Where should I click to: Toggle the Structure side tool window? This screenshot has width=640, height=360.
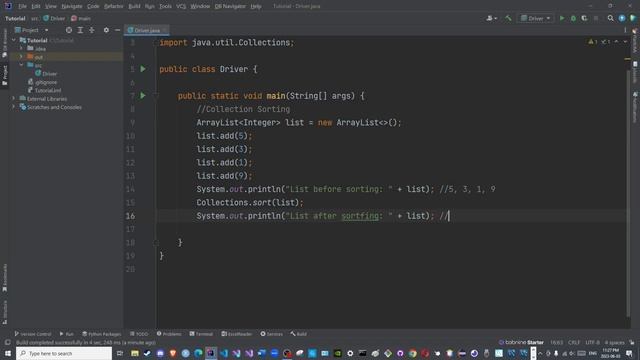[x=5, y=313]
